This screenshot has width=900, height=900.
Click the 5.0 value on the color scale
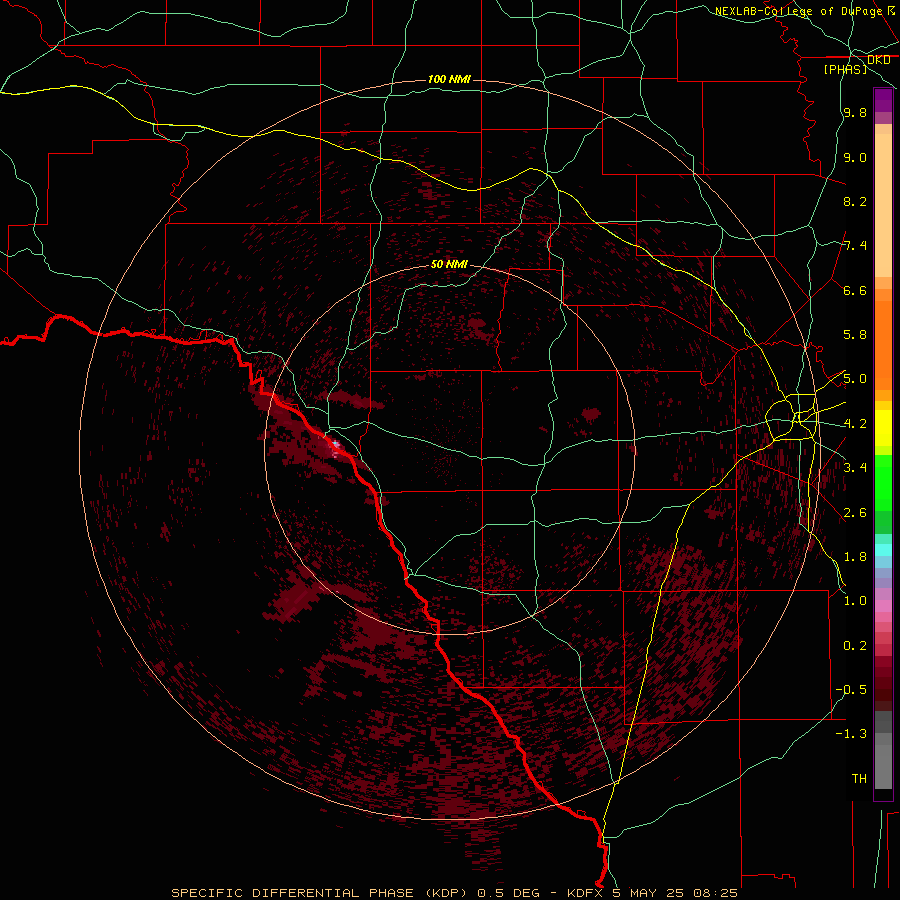[855, 379]
